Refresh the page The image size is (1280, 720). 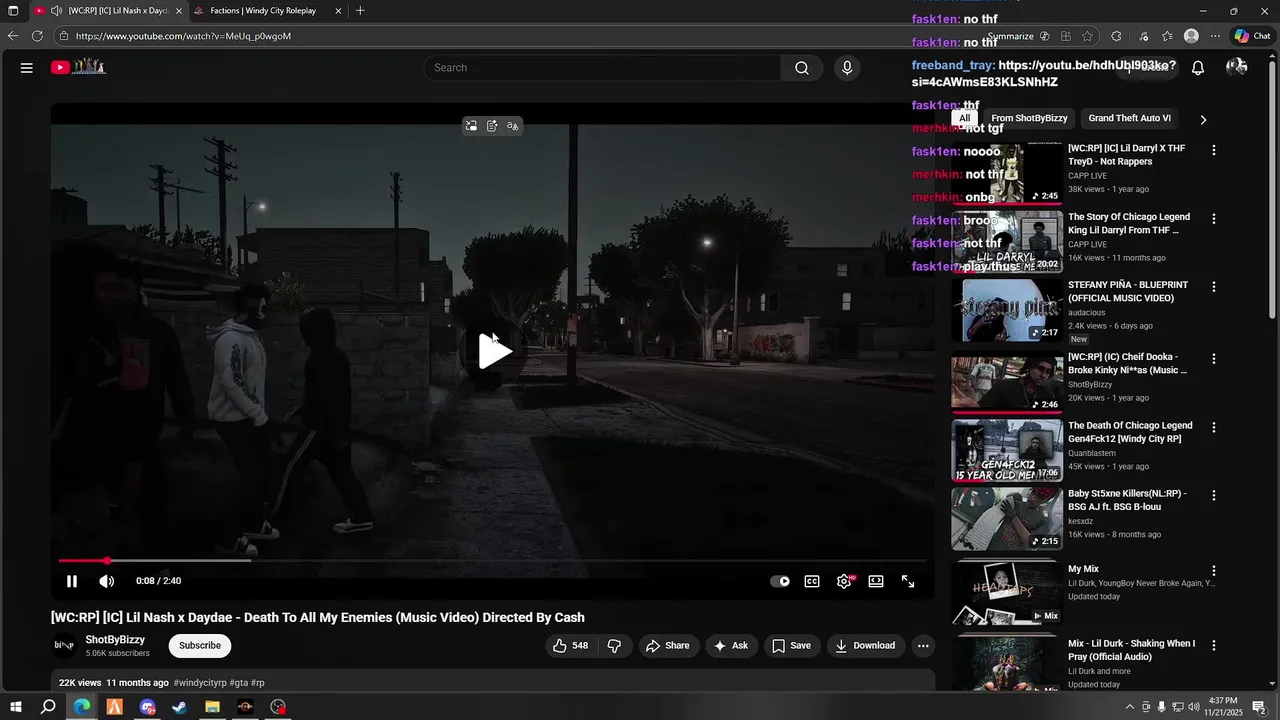pos(37,36)
